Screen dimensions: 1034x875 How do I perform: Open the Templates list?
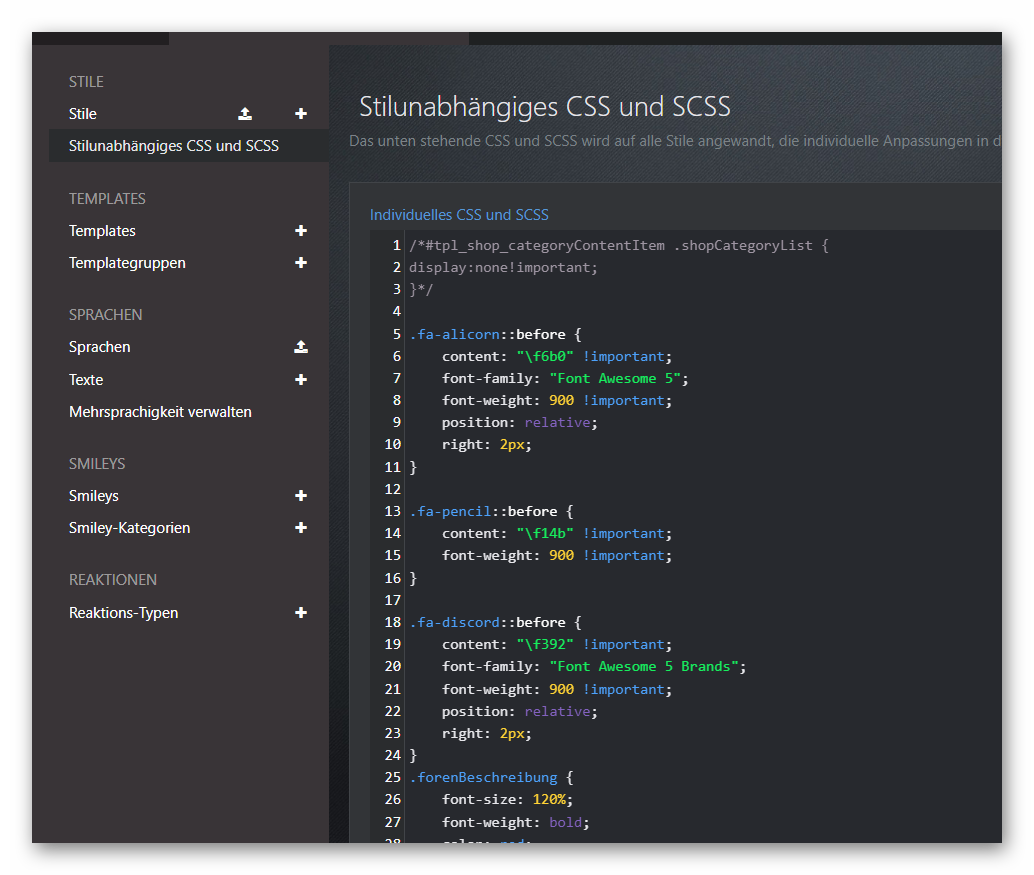click(102, 231)
